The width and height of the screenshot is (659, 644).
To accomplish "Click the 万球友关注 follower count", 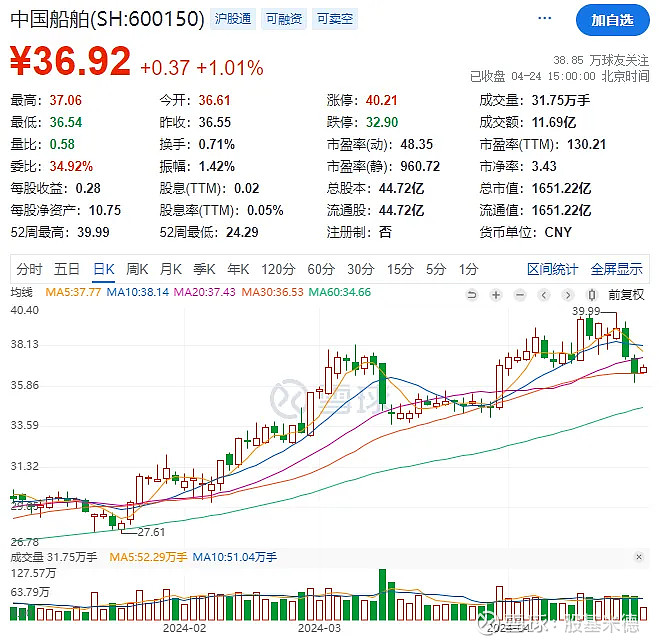I will pyautogui.click(x=601, y=61).
